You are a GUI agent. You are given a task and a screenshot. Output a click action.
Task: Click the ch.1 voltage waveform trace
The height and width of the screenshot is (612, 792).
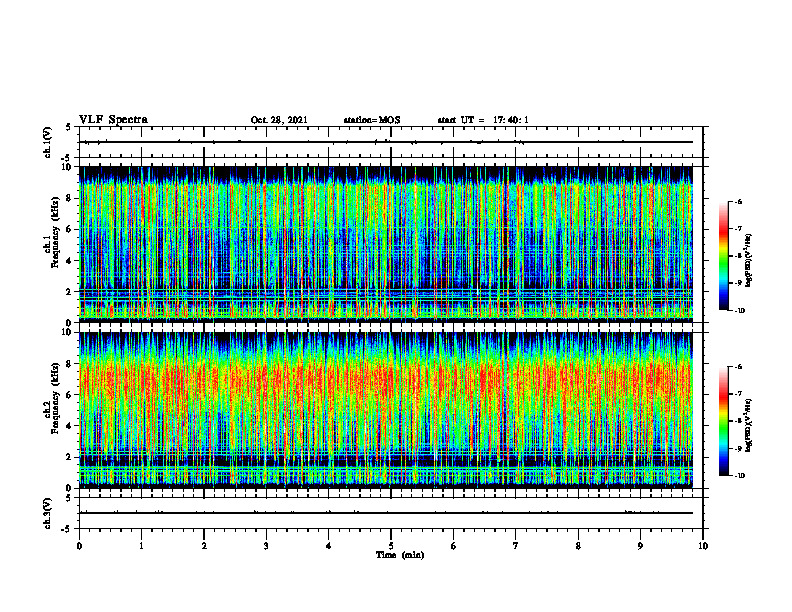386,142
